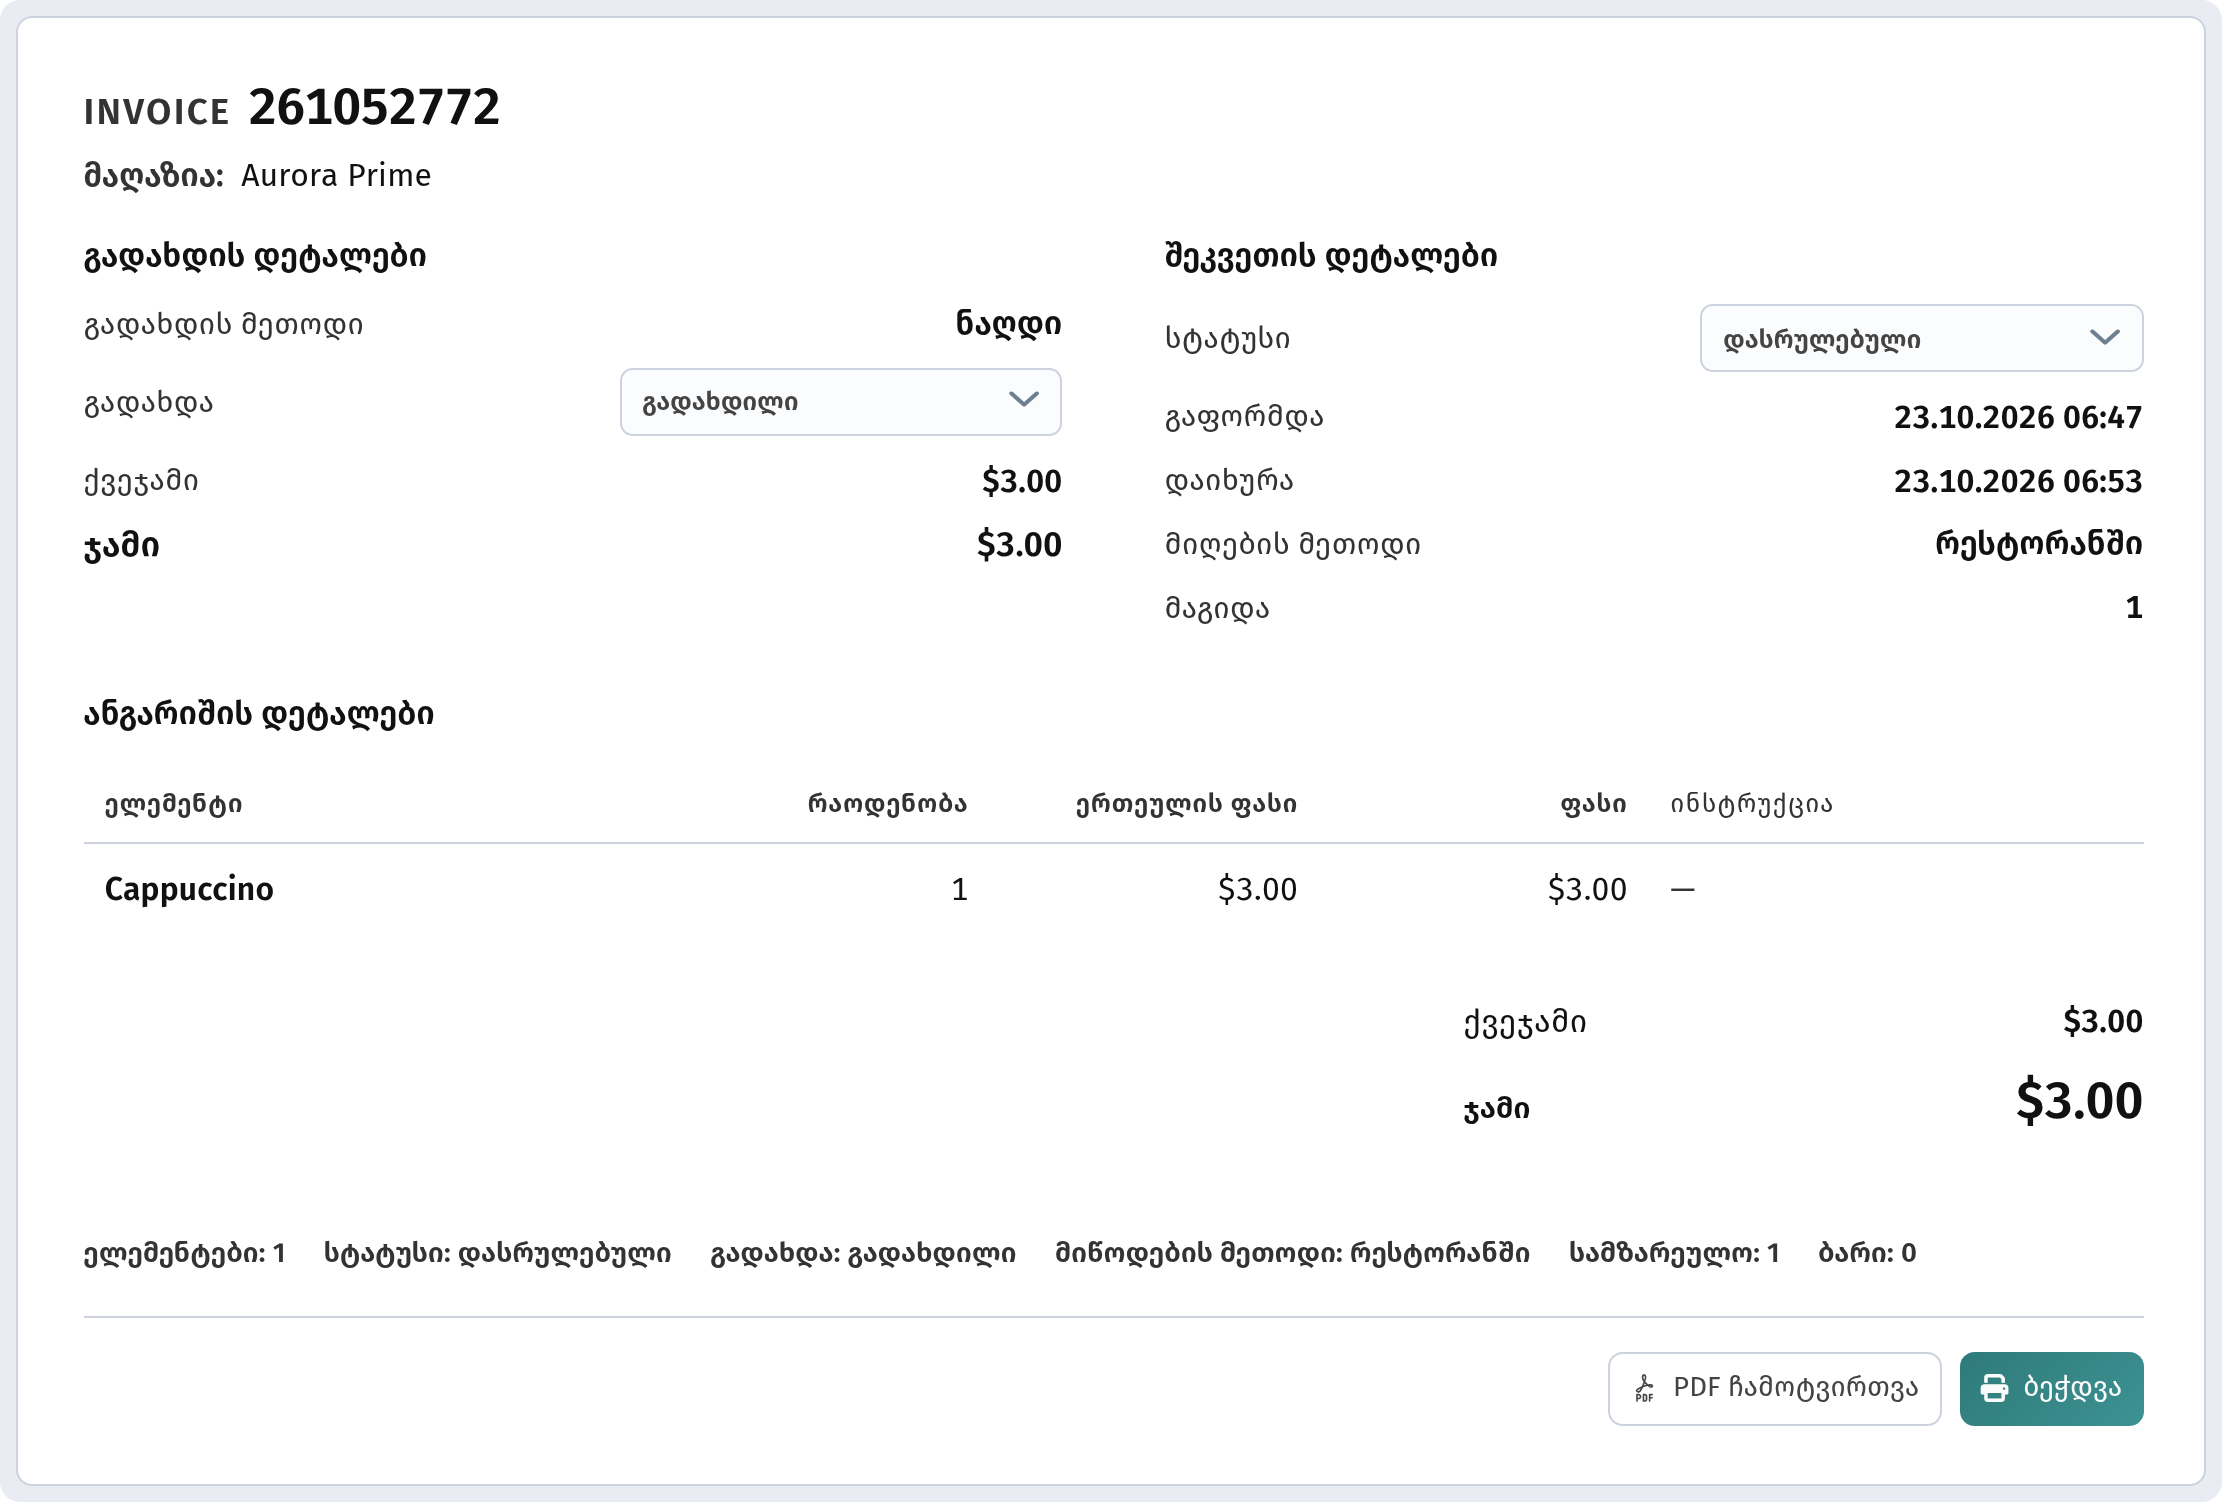This screenshot has width=2222, height=1502.
Task: Click the Cappuccino item row
Action: 1113,889
